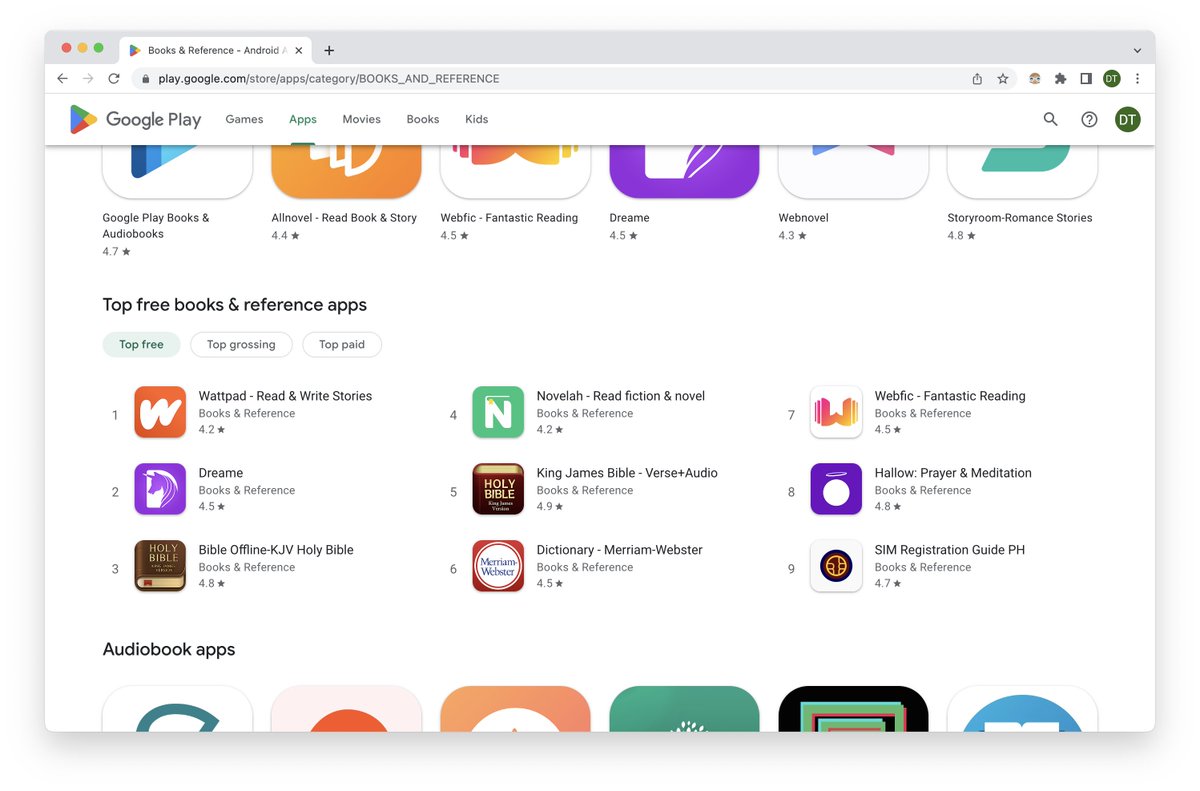Open a new browser tab

point(329,50)
